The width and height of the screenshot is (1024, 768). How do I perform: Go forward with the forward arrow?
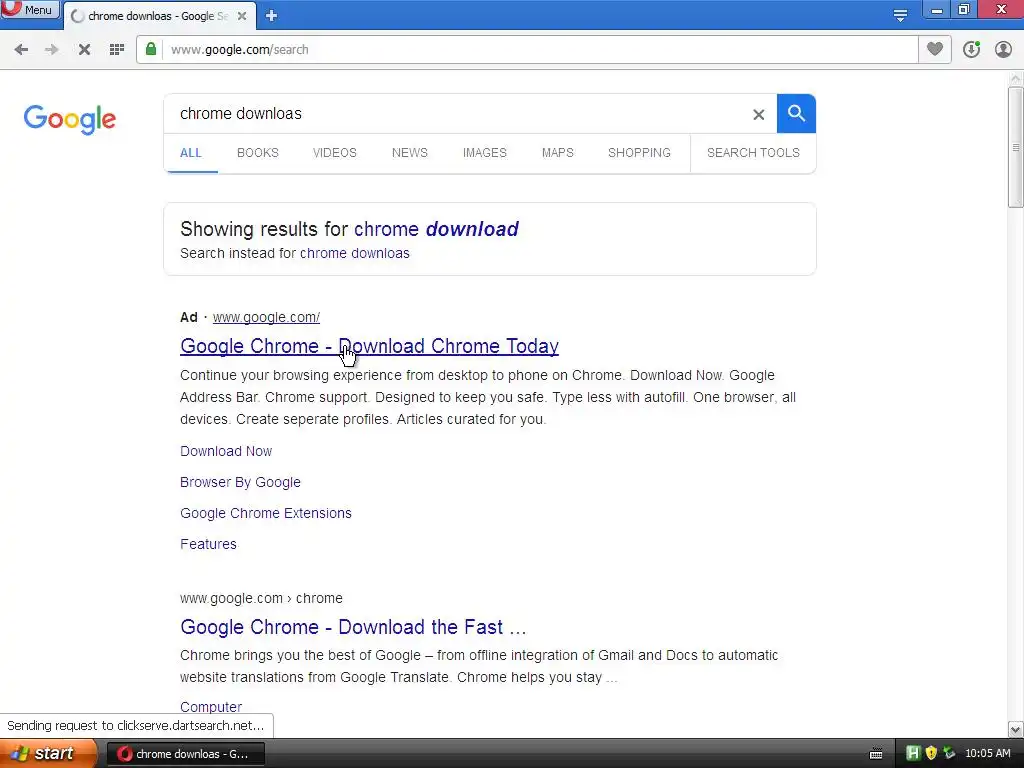(x=52, y=50)
